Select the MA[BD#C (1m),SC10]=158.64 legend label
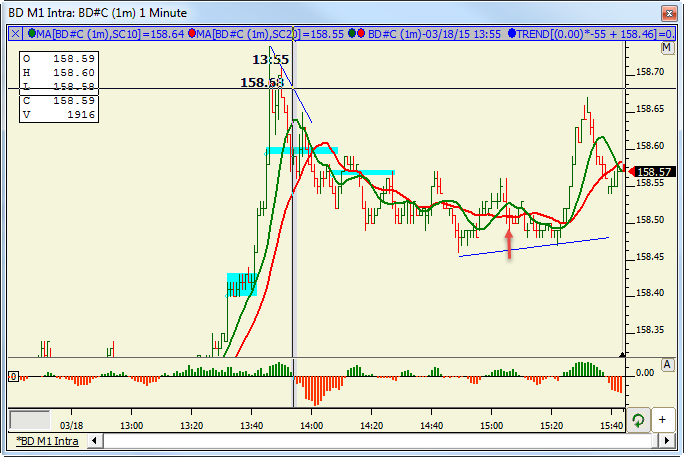 tap(110, 34)
